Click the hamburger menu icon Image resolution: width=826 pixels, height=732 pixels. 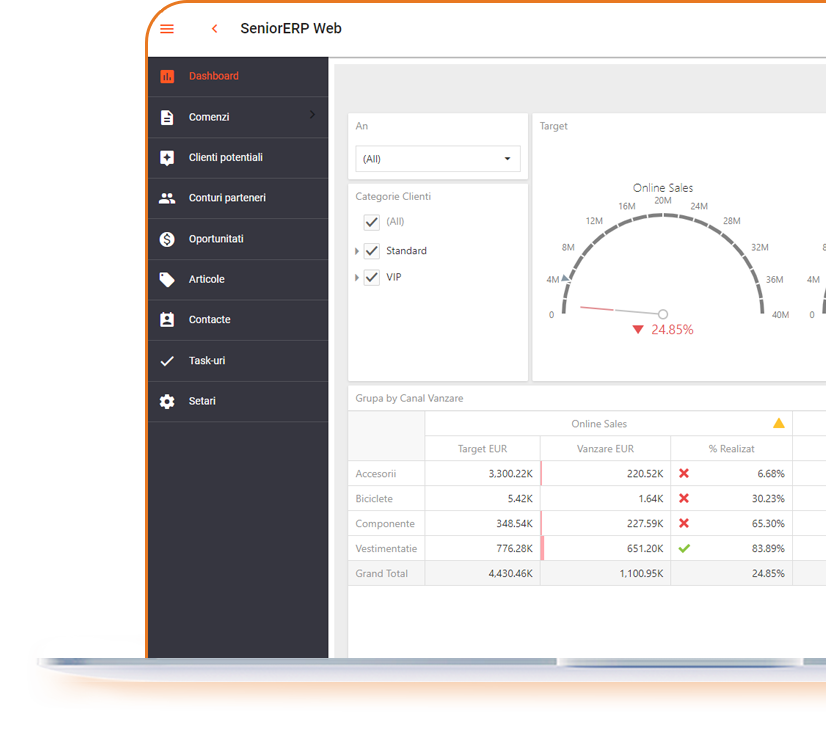click(167, 29)
